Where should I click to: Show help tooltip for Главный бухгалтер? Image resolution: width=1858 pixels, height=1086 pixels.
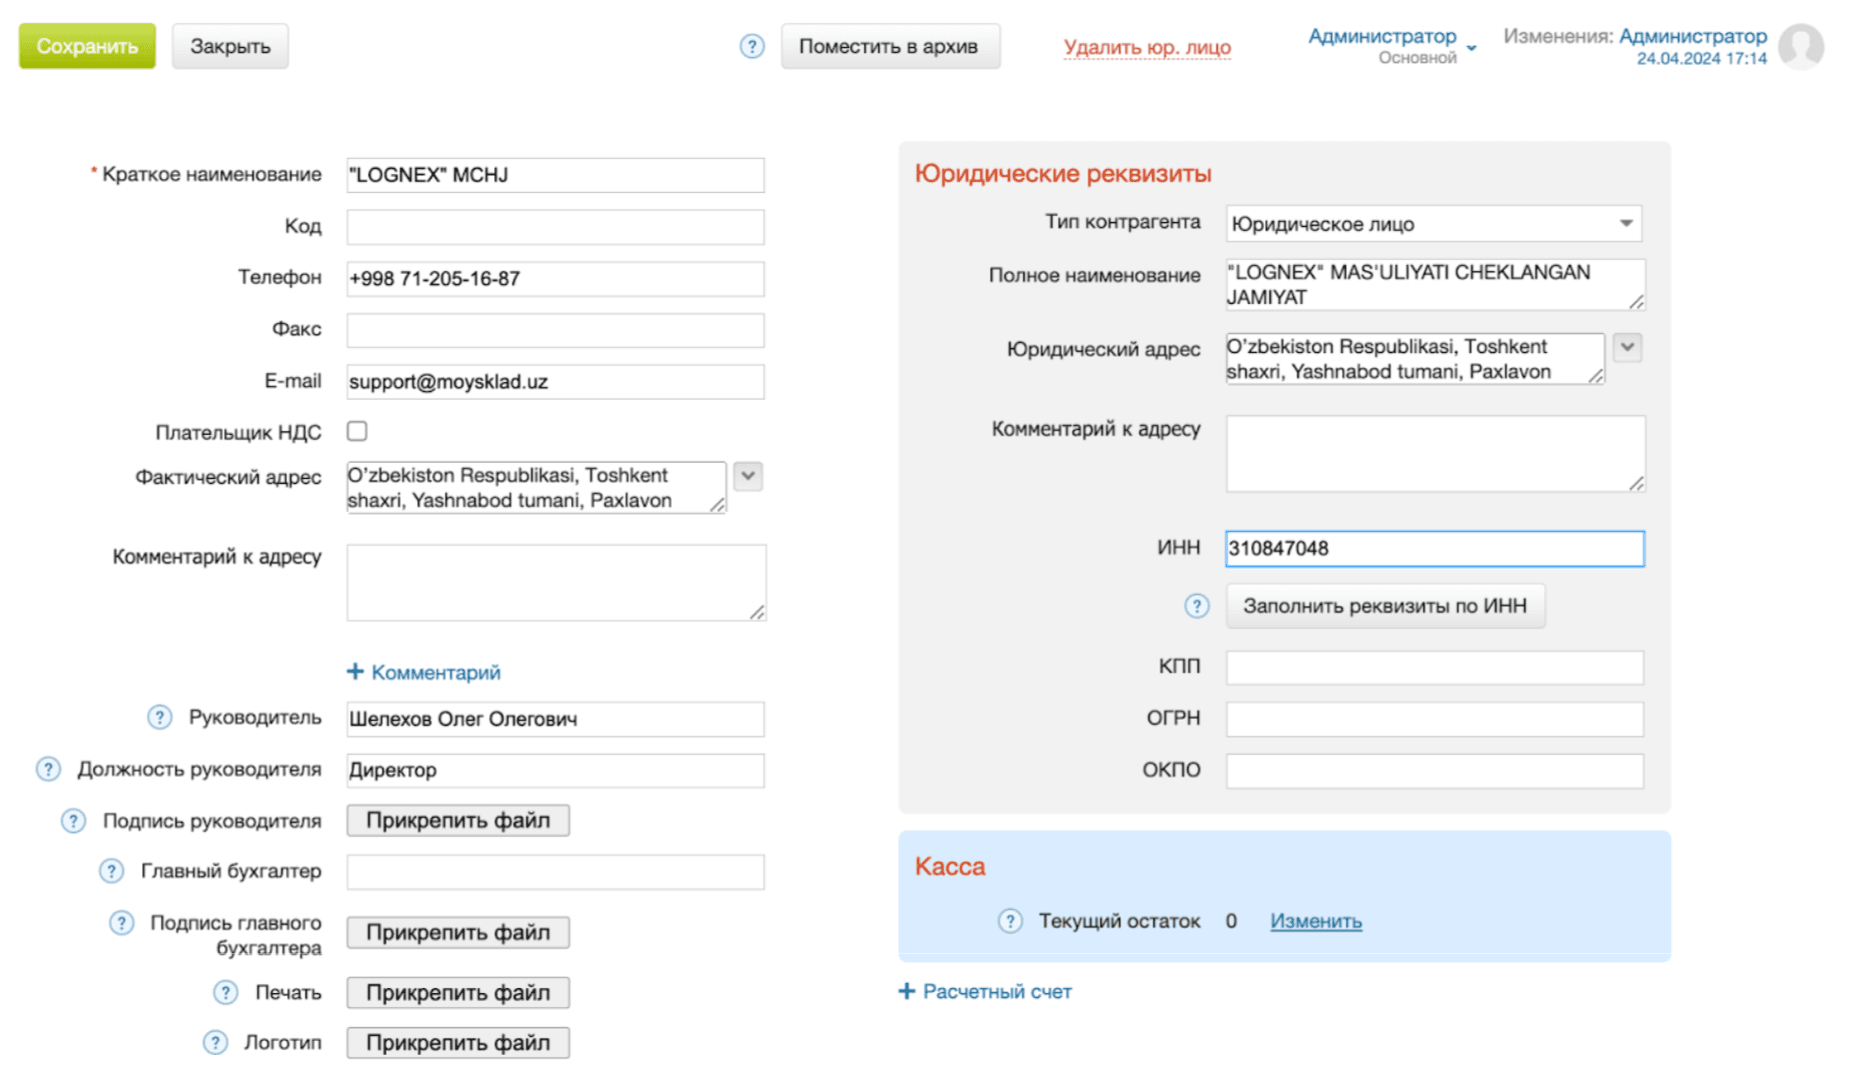pyautogui.click(x=111, y=871)
